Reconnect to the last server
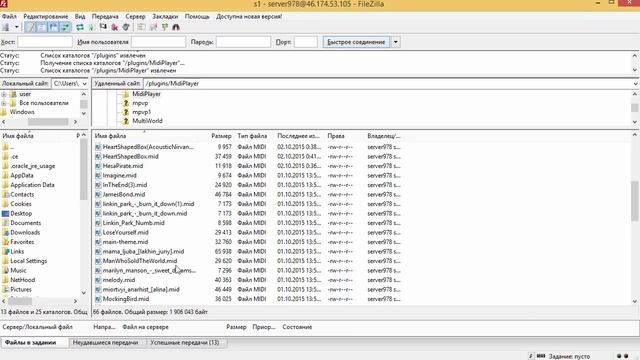Screen dimensions: 640x360 pos(126,27)
